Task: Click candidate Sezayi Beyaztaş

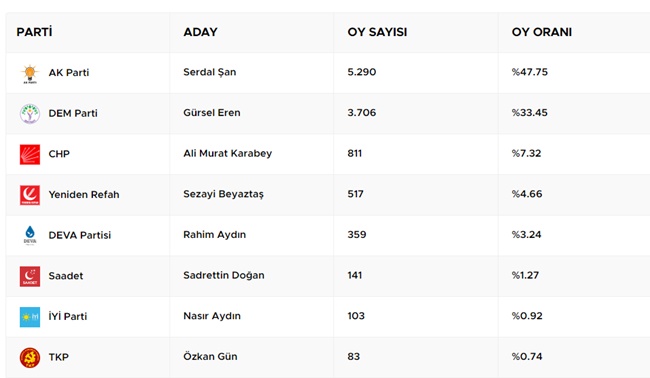Action: (x=223, y=194)
